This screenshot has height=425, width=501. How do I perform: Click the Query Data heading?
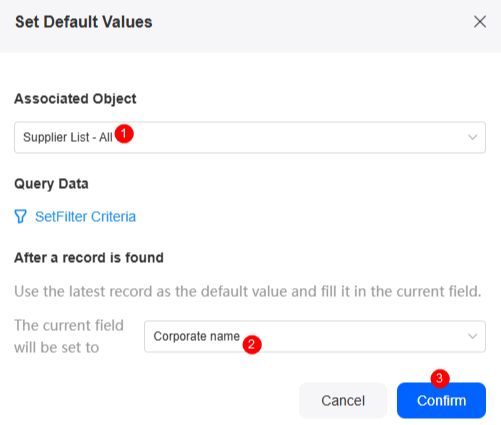click(51, 184)
